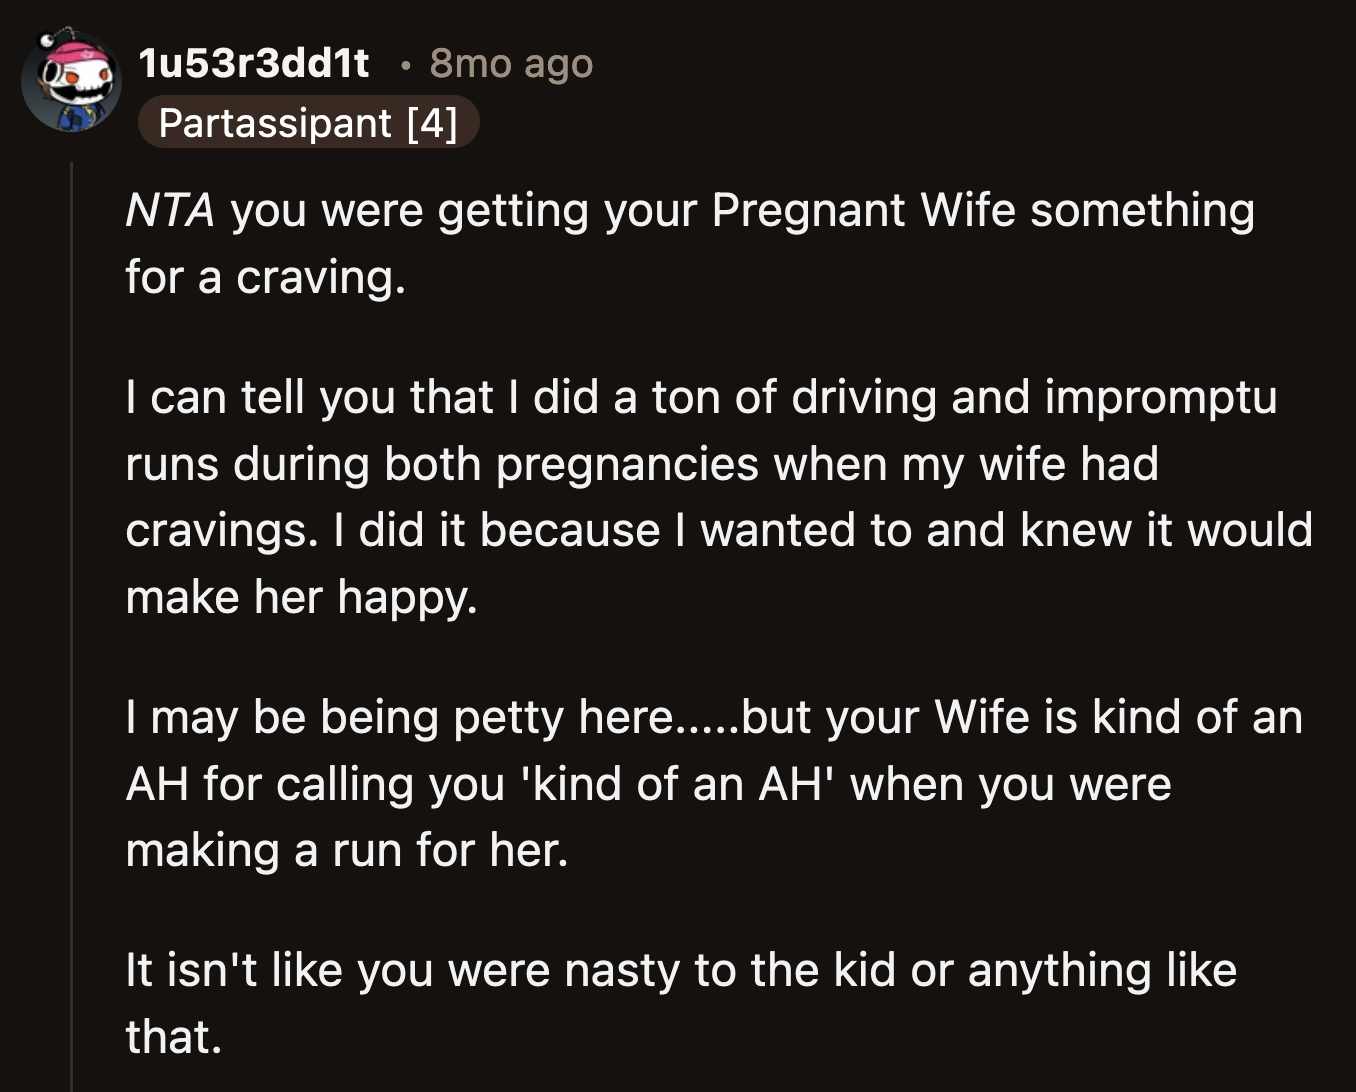Click the 8mo ago timestamp

[510, 63]
